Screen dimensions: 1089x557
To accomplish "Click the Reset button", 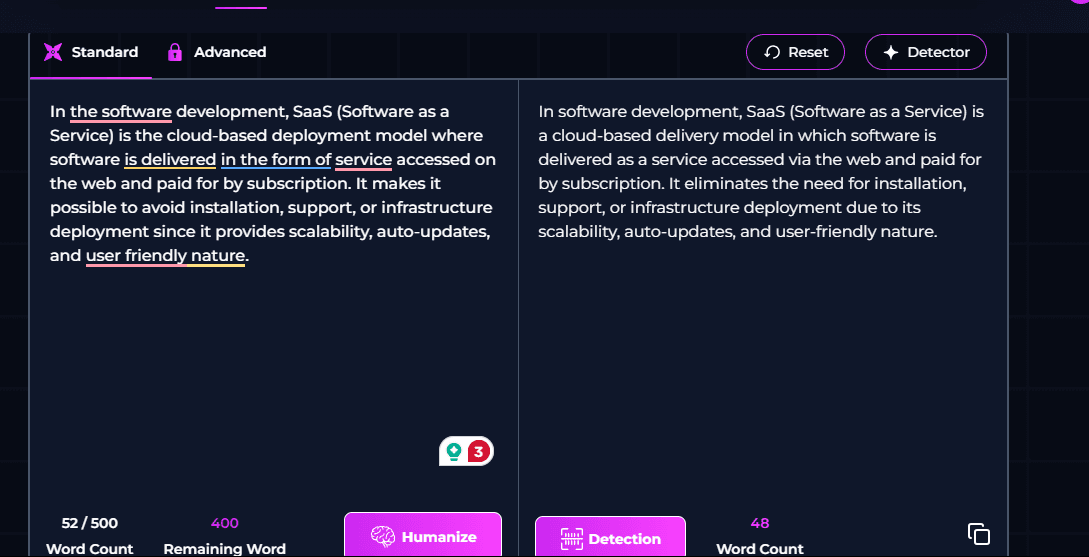I will 795,52.
